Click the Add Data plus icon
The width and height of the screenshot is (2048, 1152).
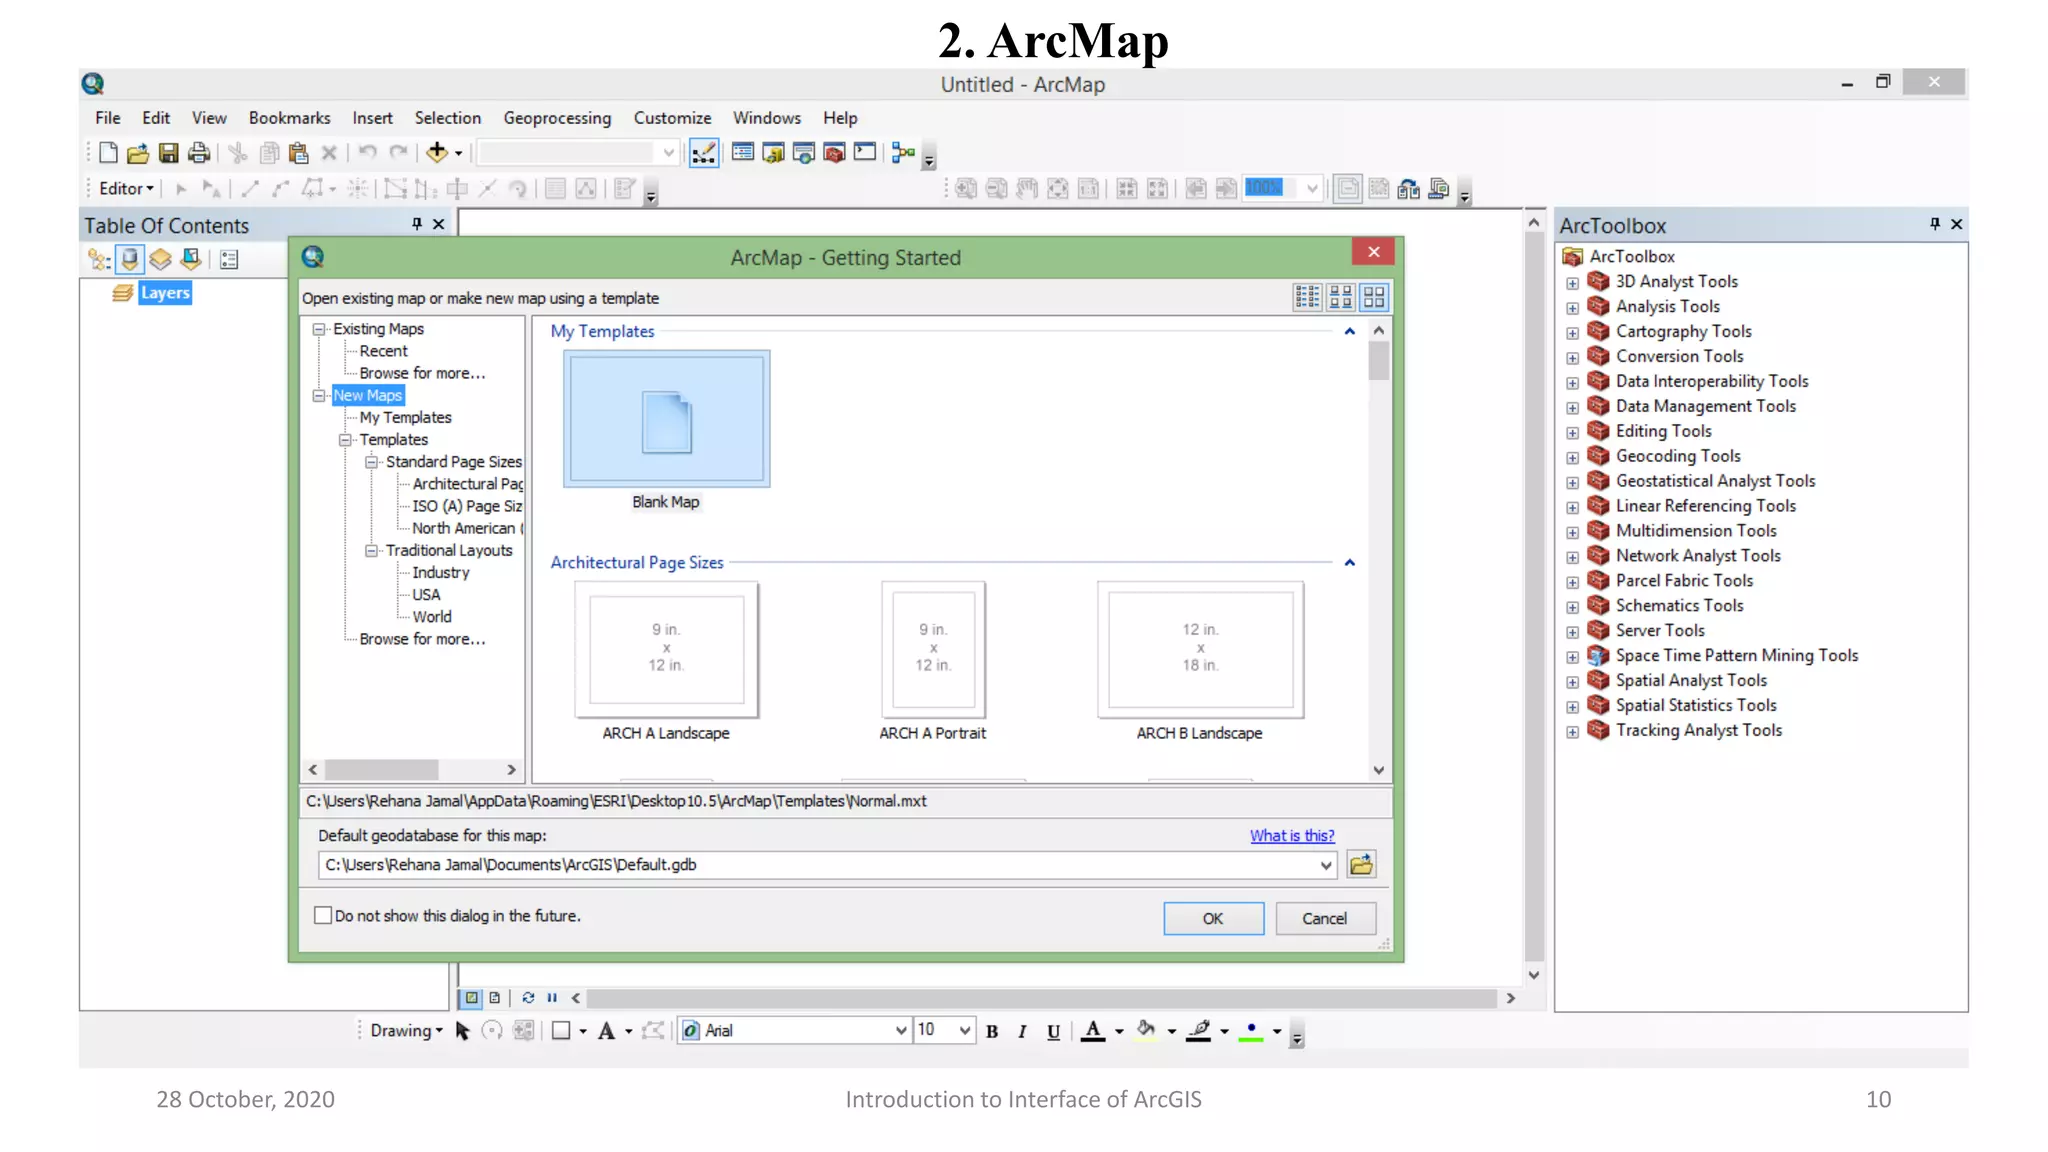click(437, 153)
